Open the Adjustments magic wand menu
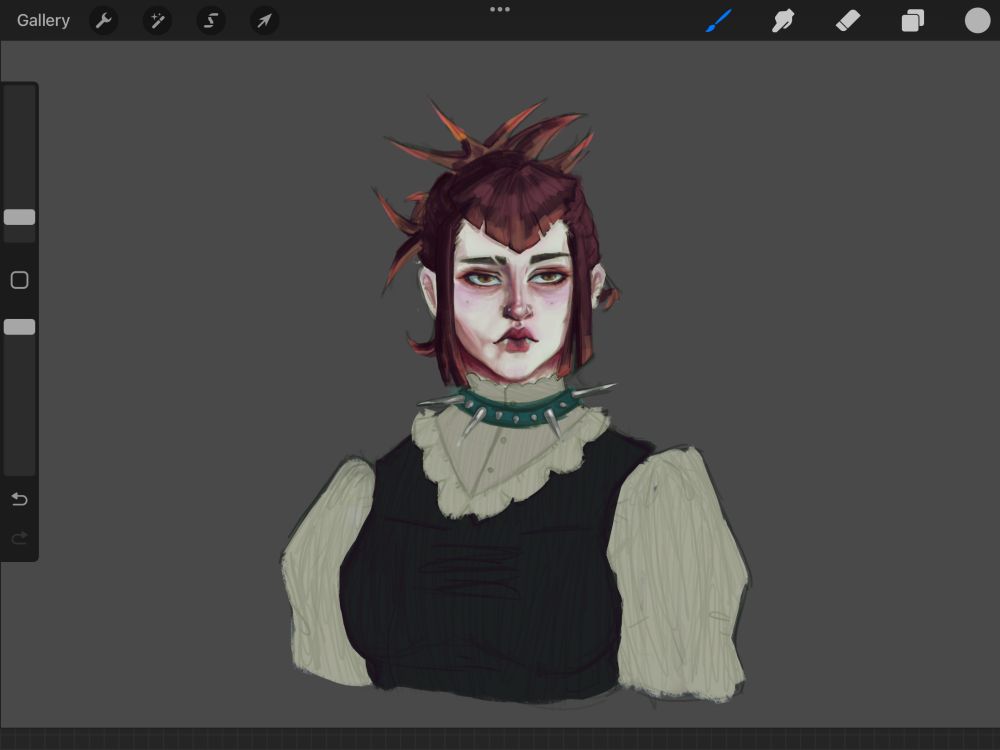This screenshot has height=750, width=1000. coord(157,21)
